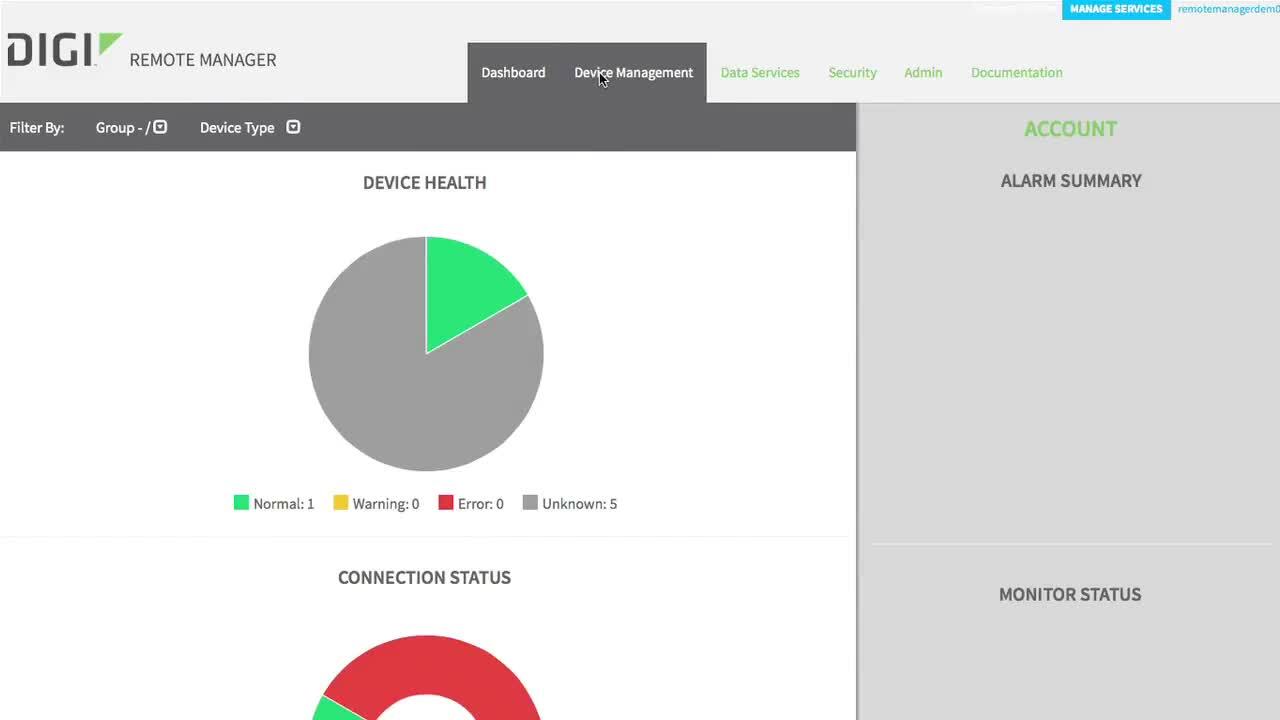Click the Manage Services button
Viewport: 1280px width, 720px height.
(x=1116, y=9)
